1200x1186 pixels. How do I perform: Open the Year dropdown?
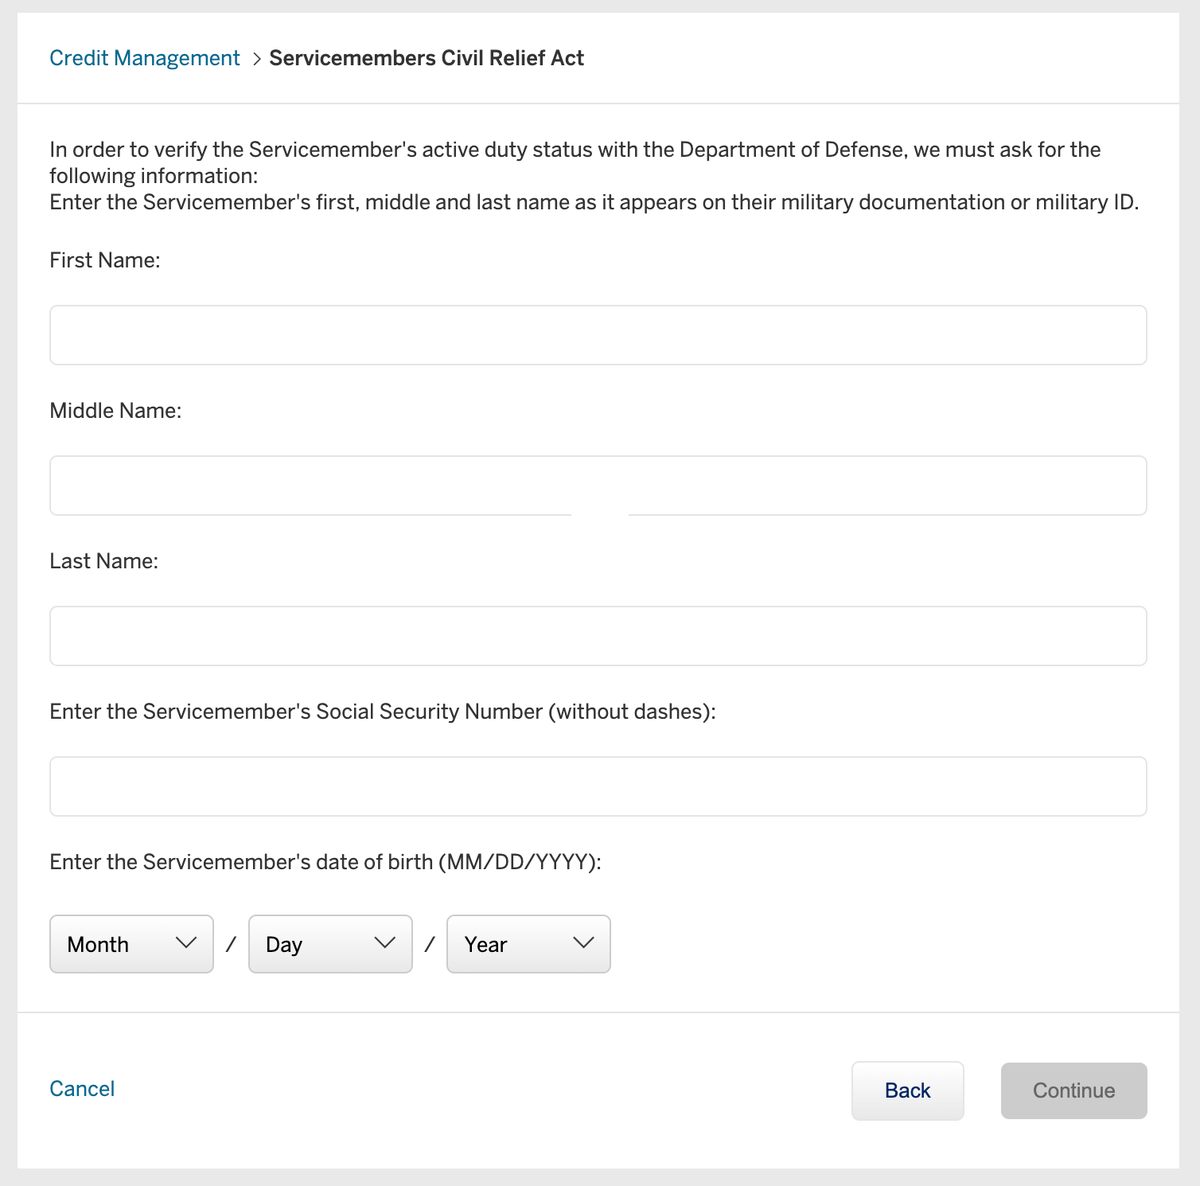pyautogui.click(x=528, y=943)
